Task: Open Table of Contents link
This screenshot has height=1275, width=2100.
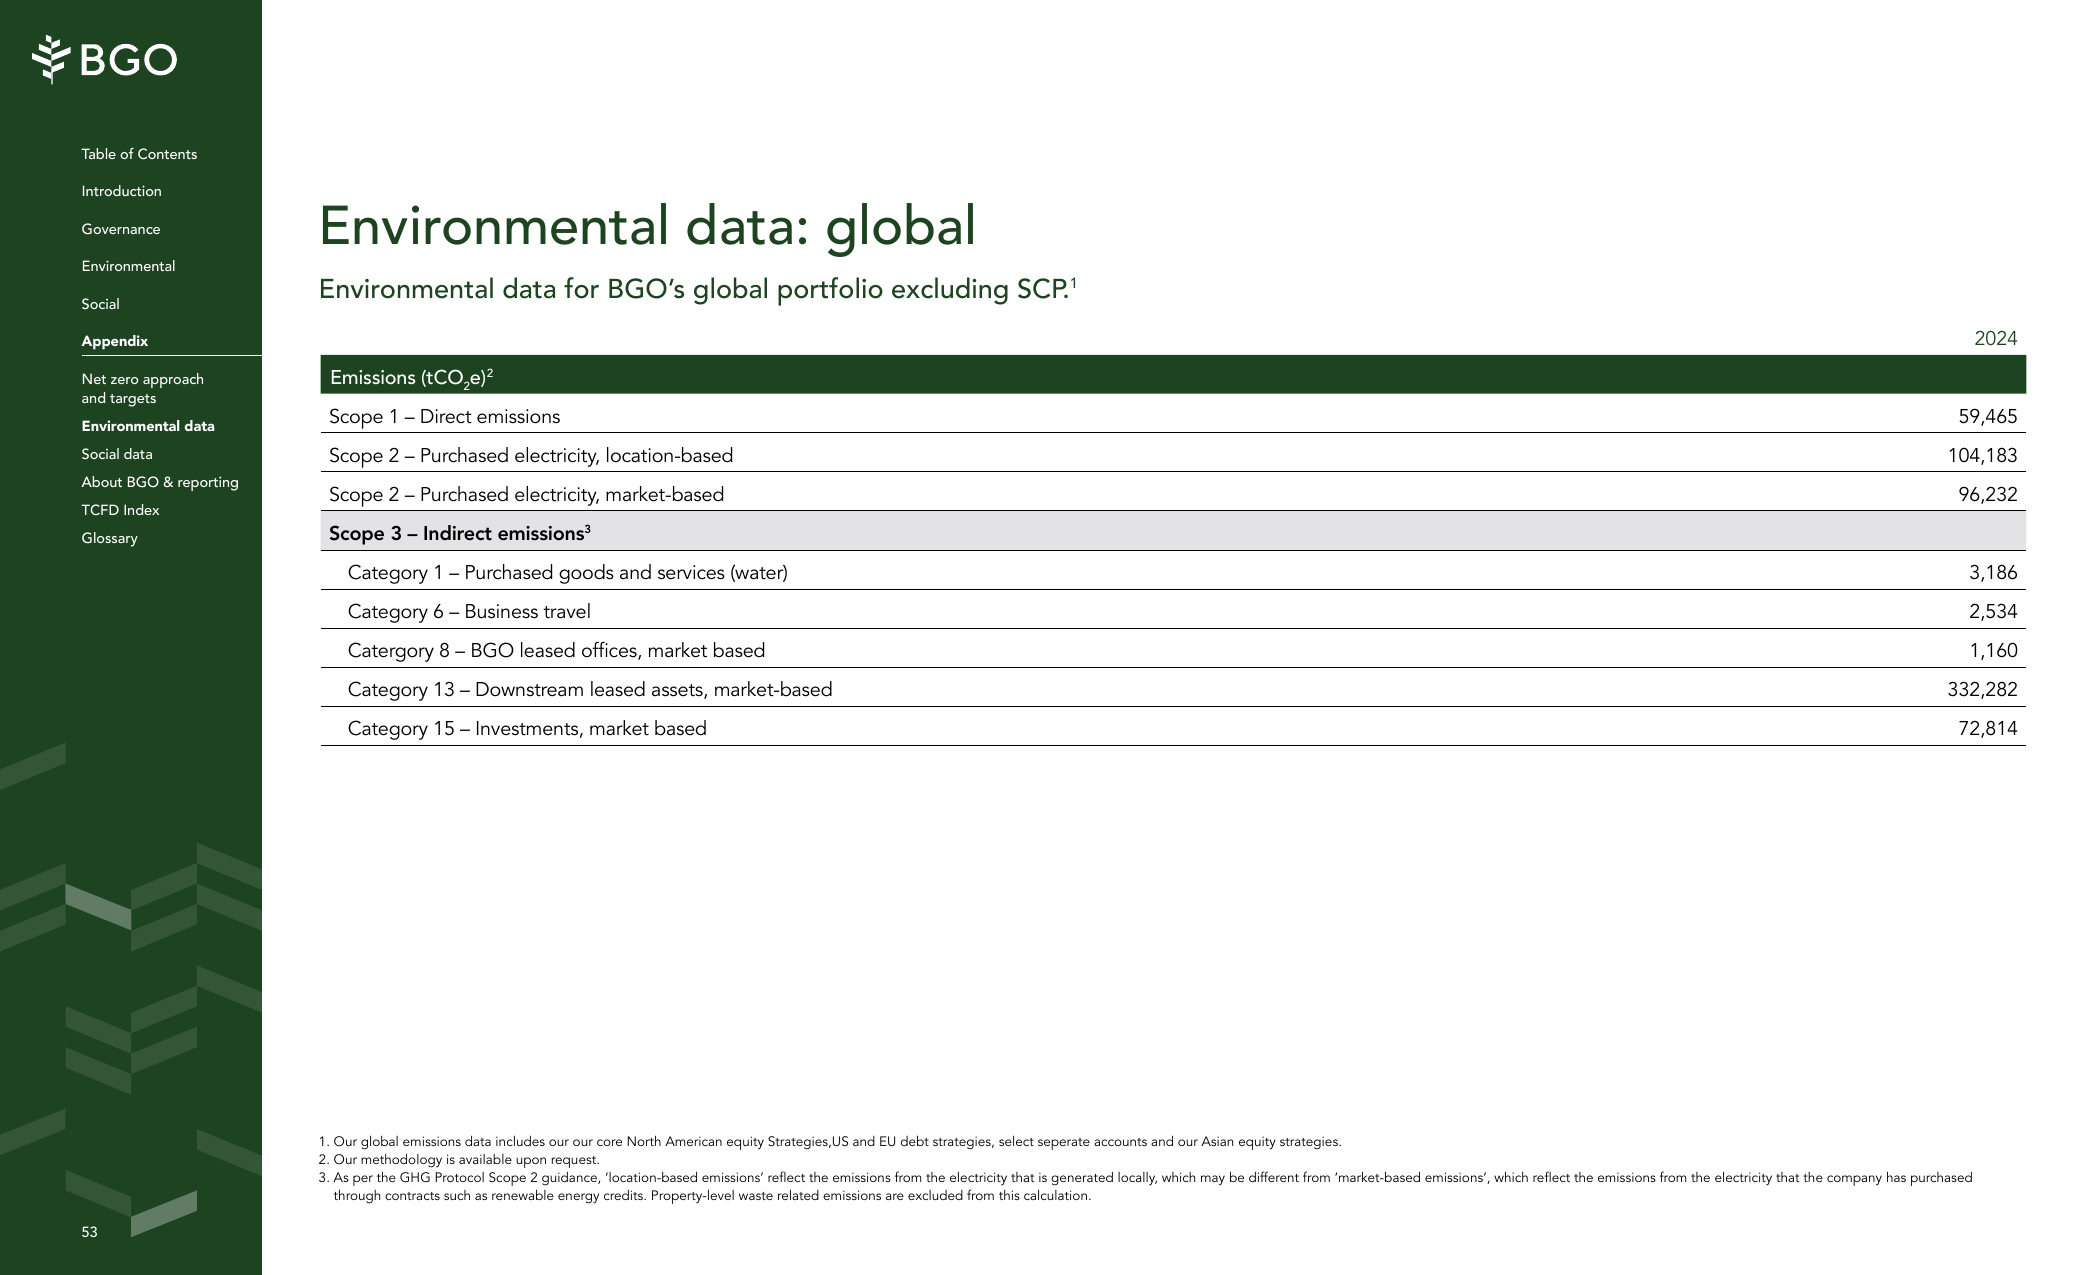Action: 139,154
